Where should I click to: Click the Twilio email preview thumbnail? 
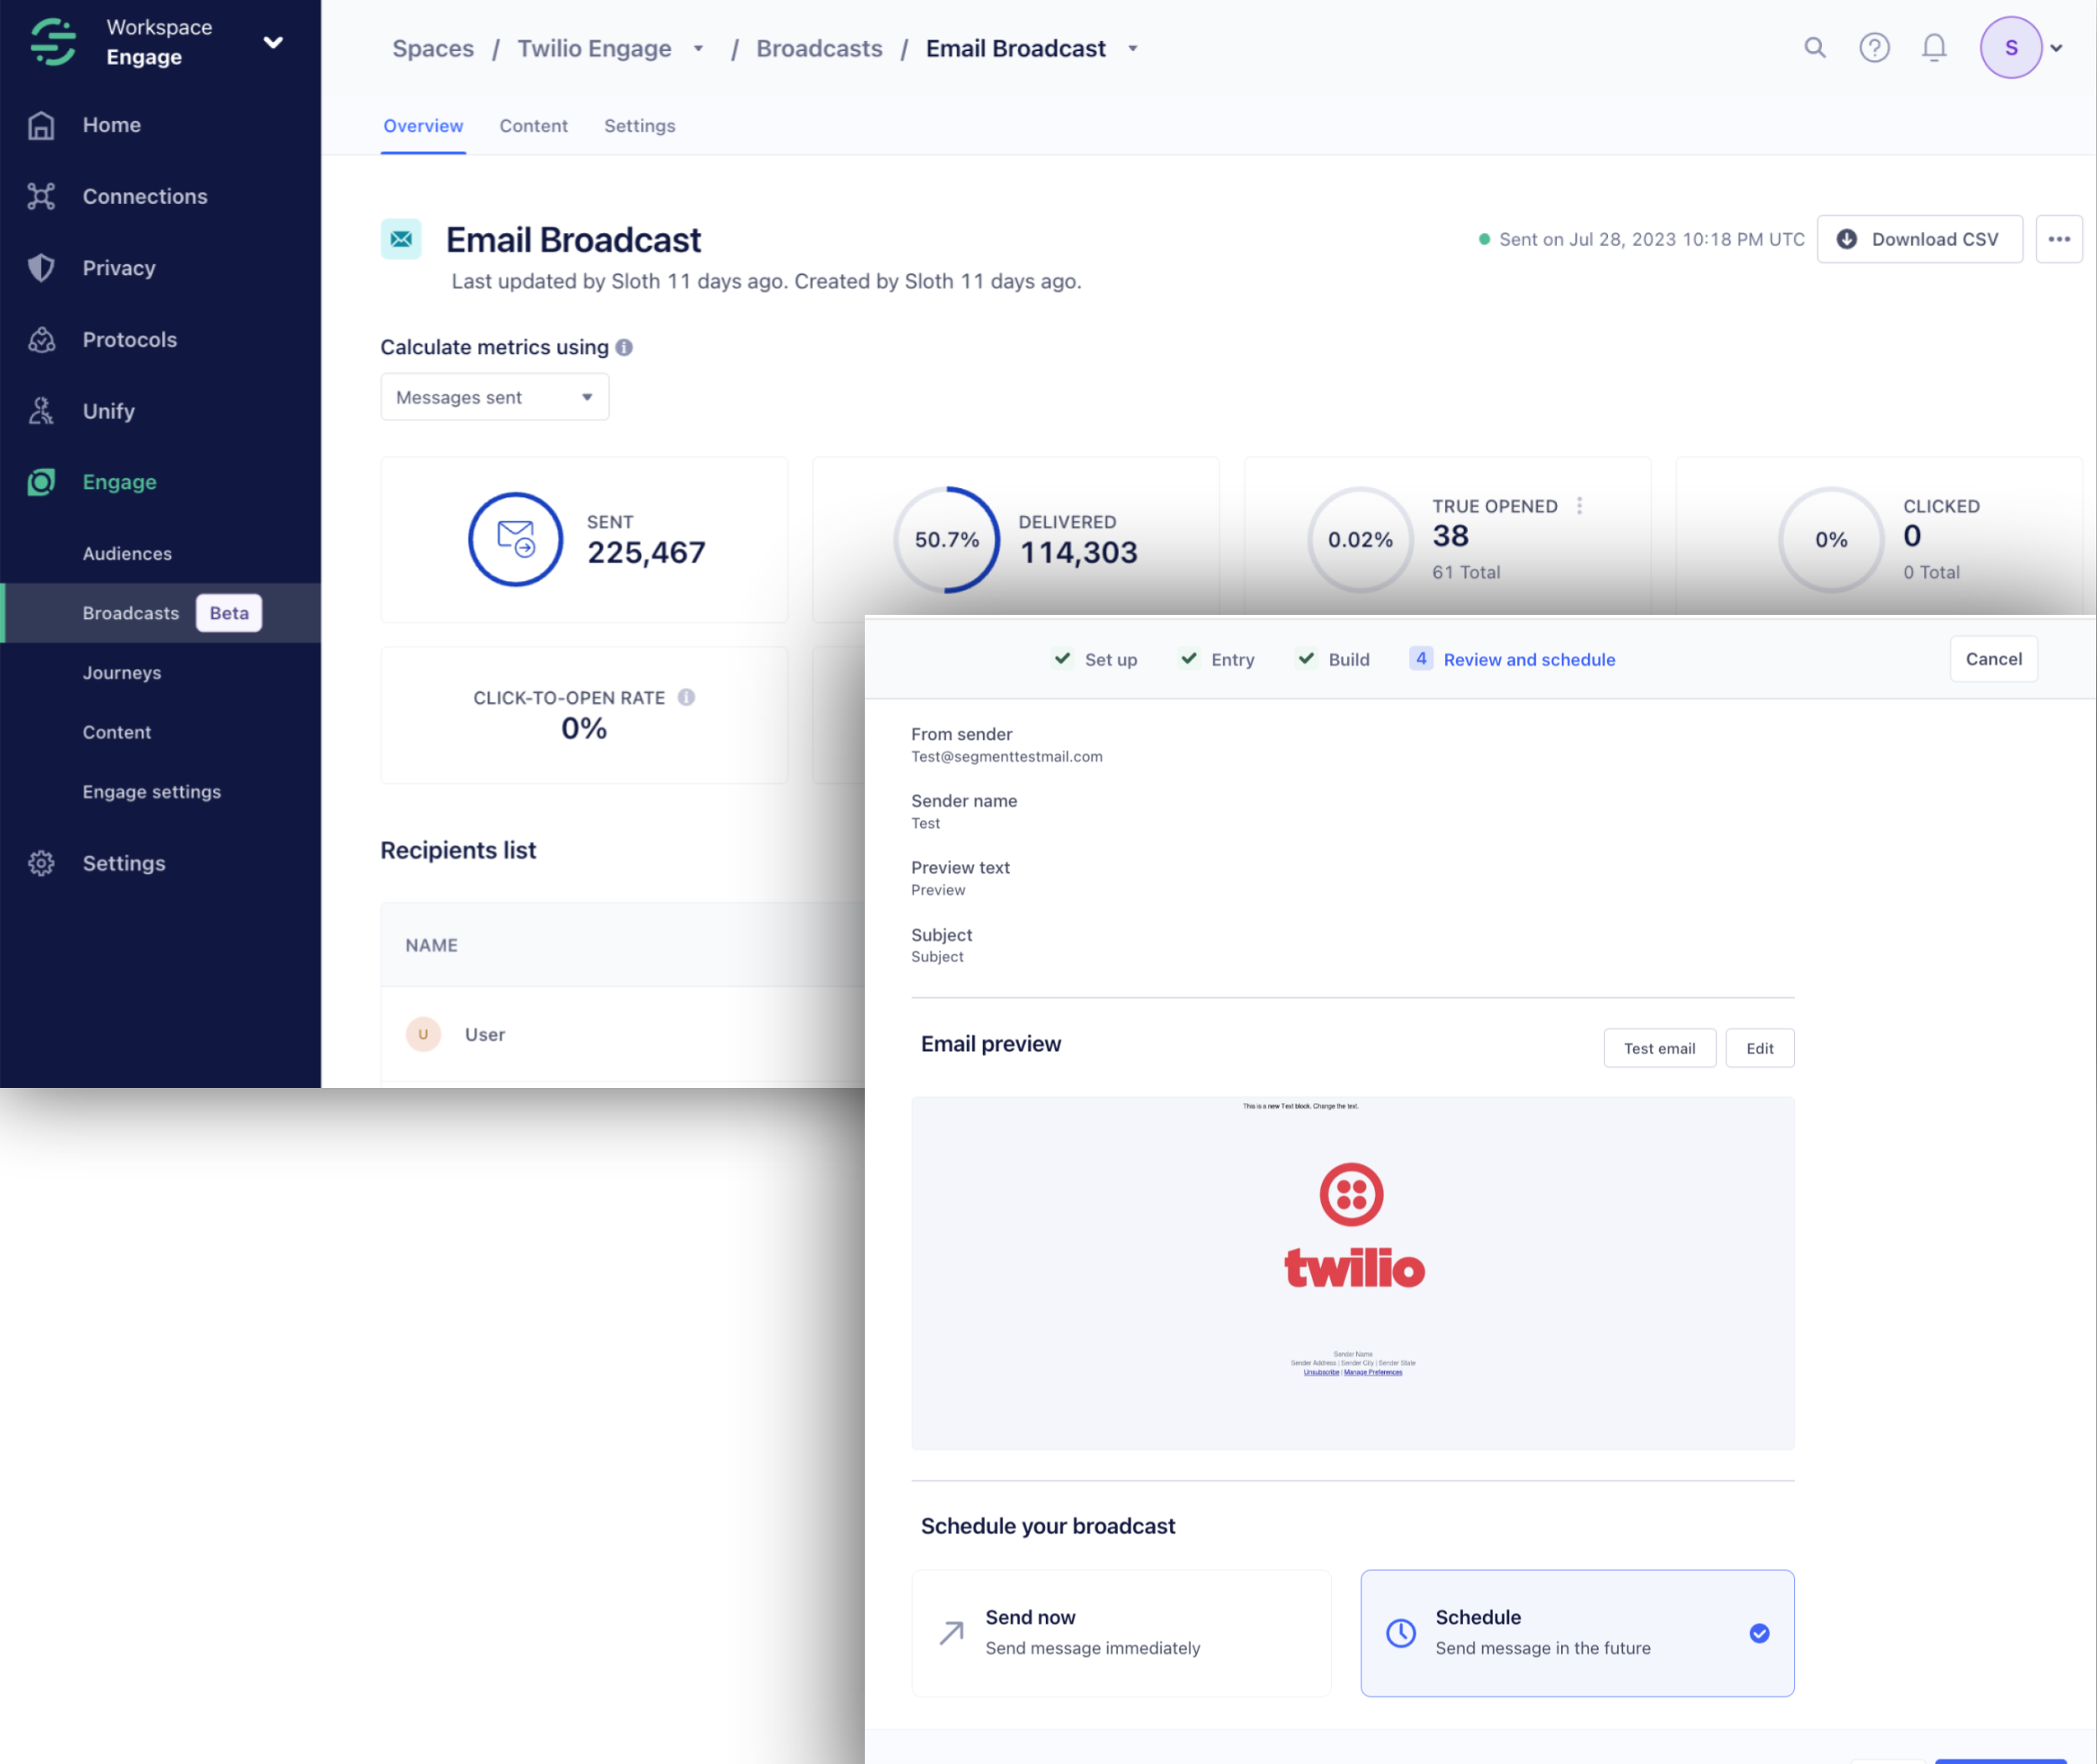click(x=1352, y=1272)
